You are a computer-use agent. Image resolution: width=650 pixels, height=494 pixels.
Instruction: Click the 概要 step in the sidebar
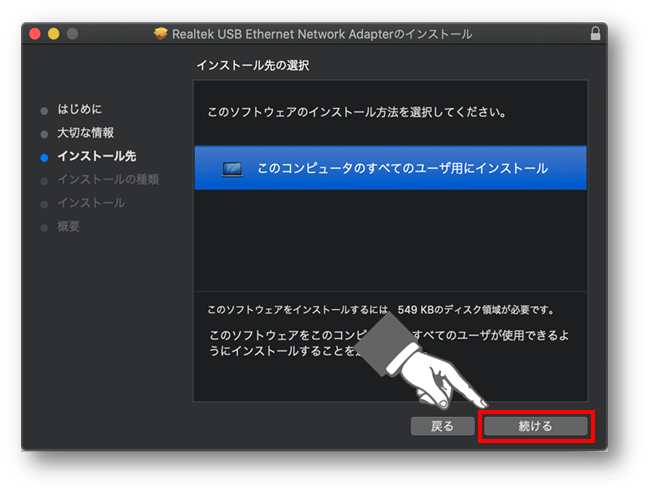click(68, 226)
